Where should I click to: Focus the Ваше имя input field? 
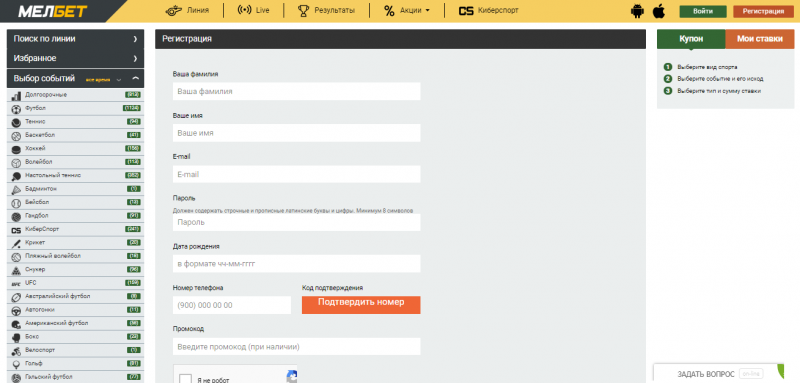pos(296,133)
